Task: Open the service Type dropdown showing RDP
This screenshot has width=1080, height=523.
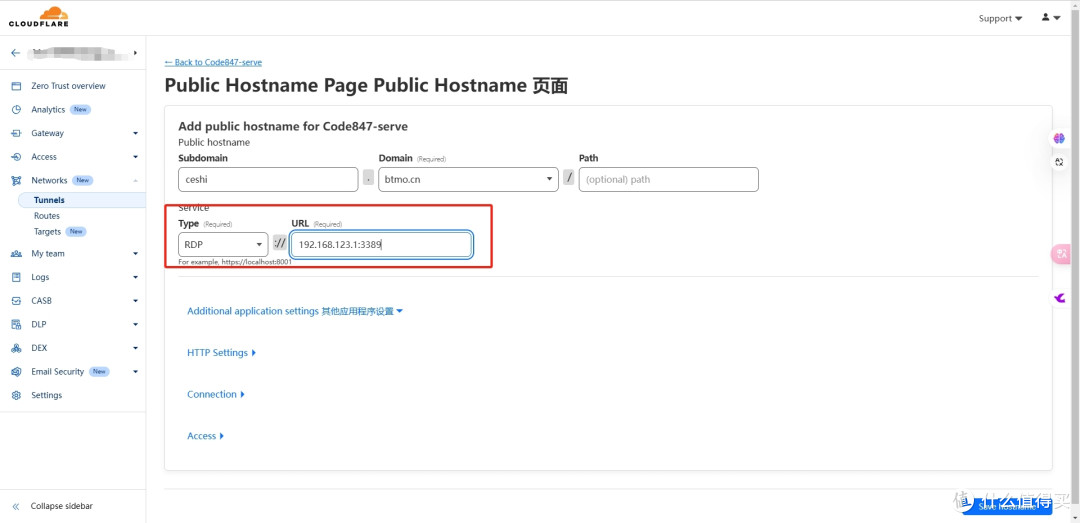Action: click(x=223, y=245)
